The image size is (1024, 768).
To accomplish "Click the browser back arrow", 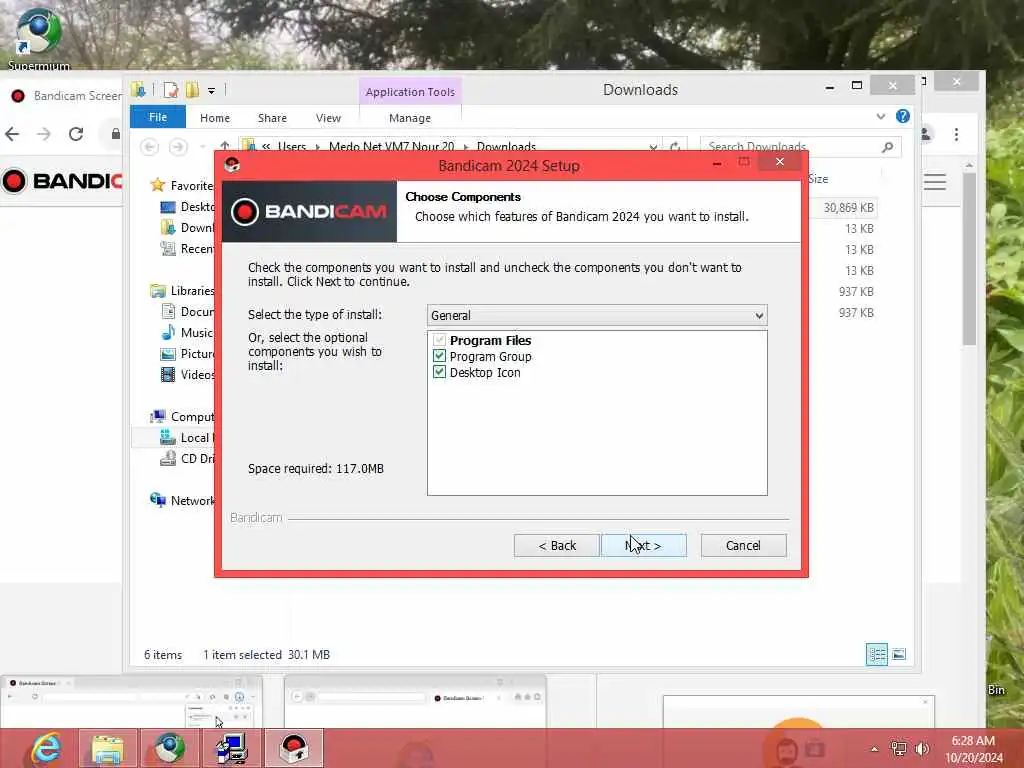I will (12, 134).
